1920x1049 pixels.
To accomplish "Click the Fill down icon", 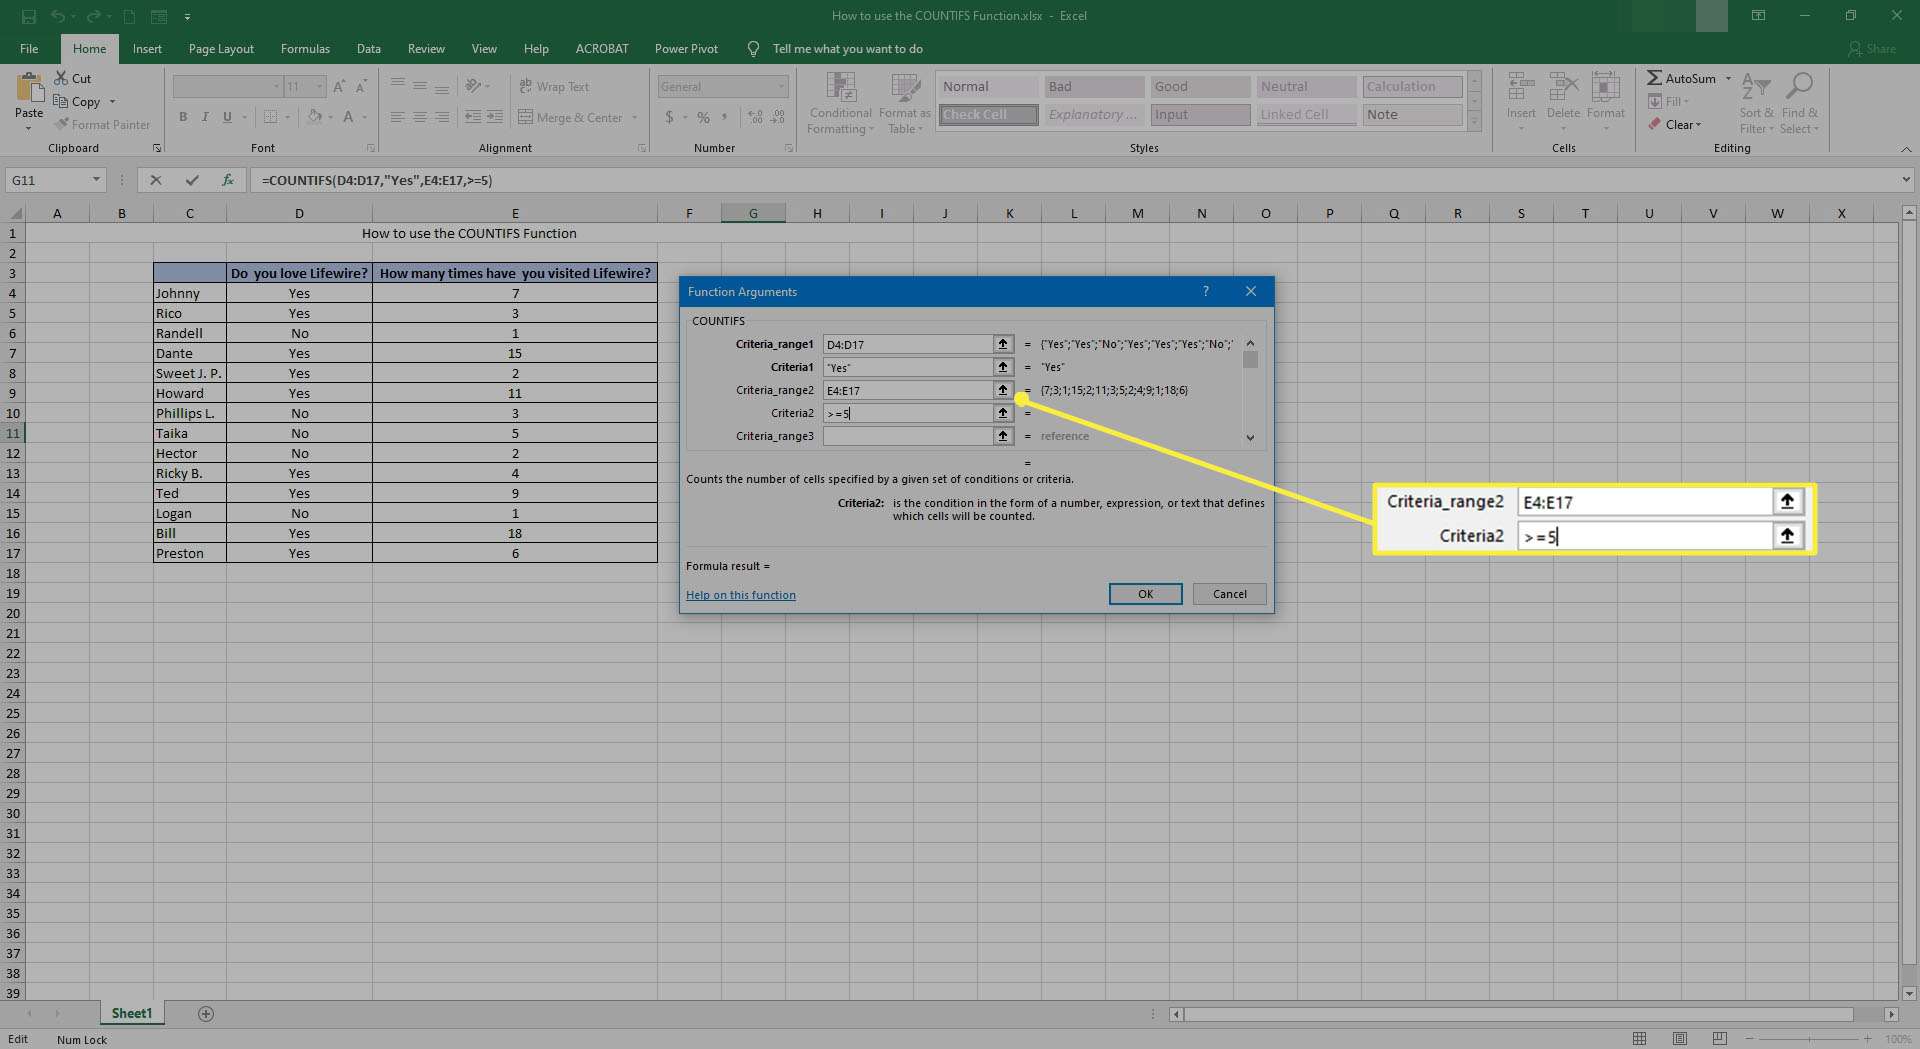I will pos(1655,101).
